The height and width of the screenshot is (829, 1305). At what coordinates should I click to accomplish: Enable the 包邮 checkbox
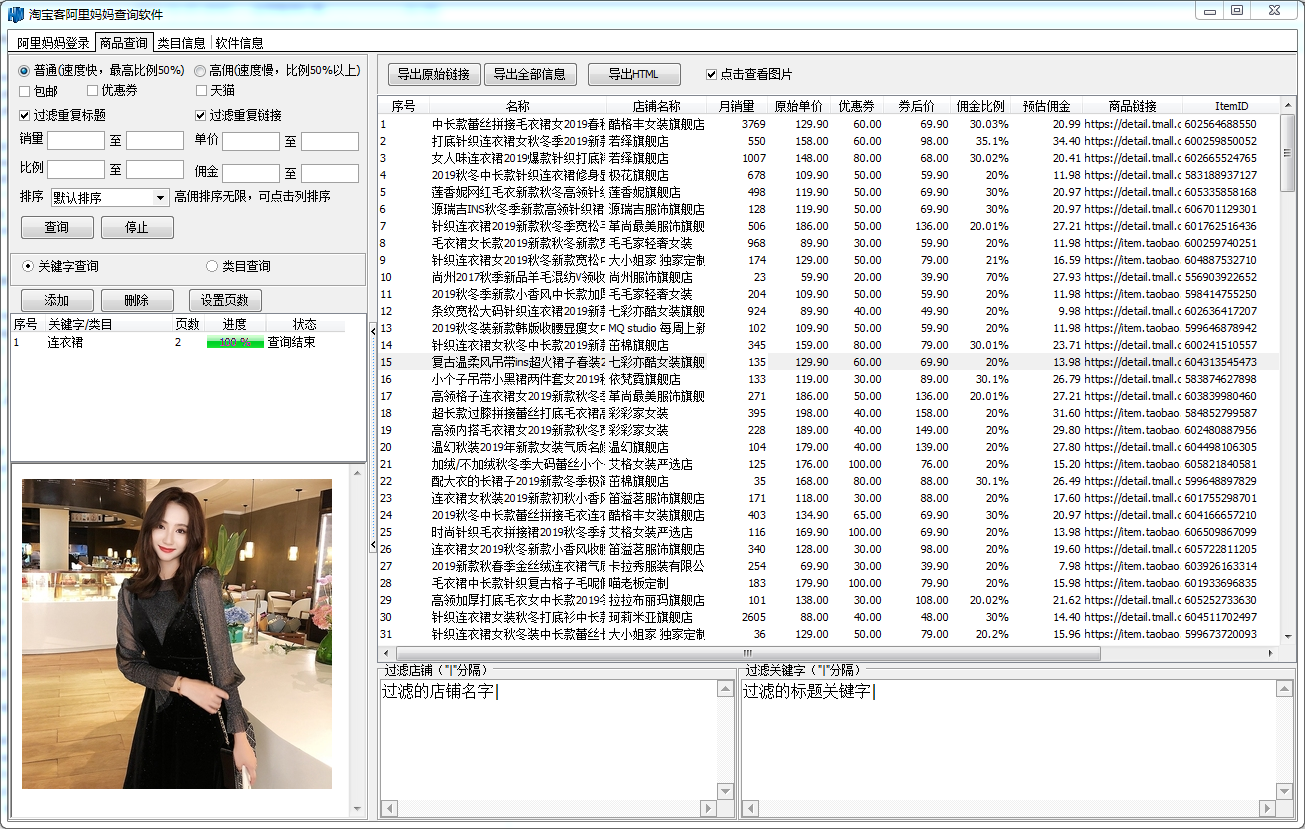point(25,91)
